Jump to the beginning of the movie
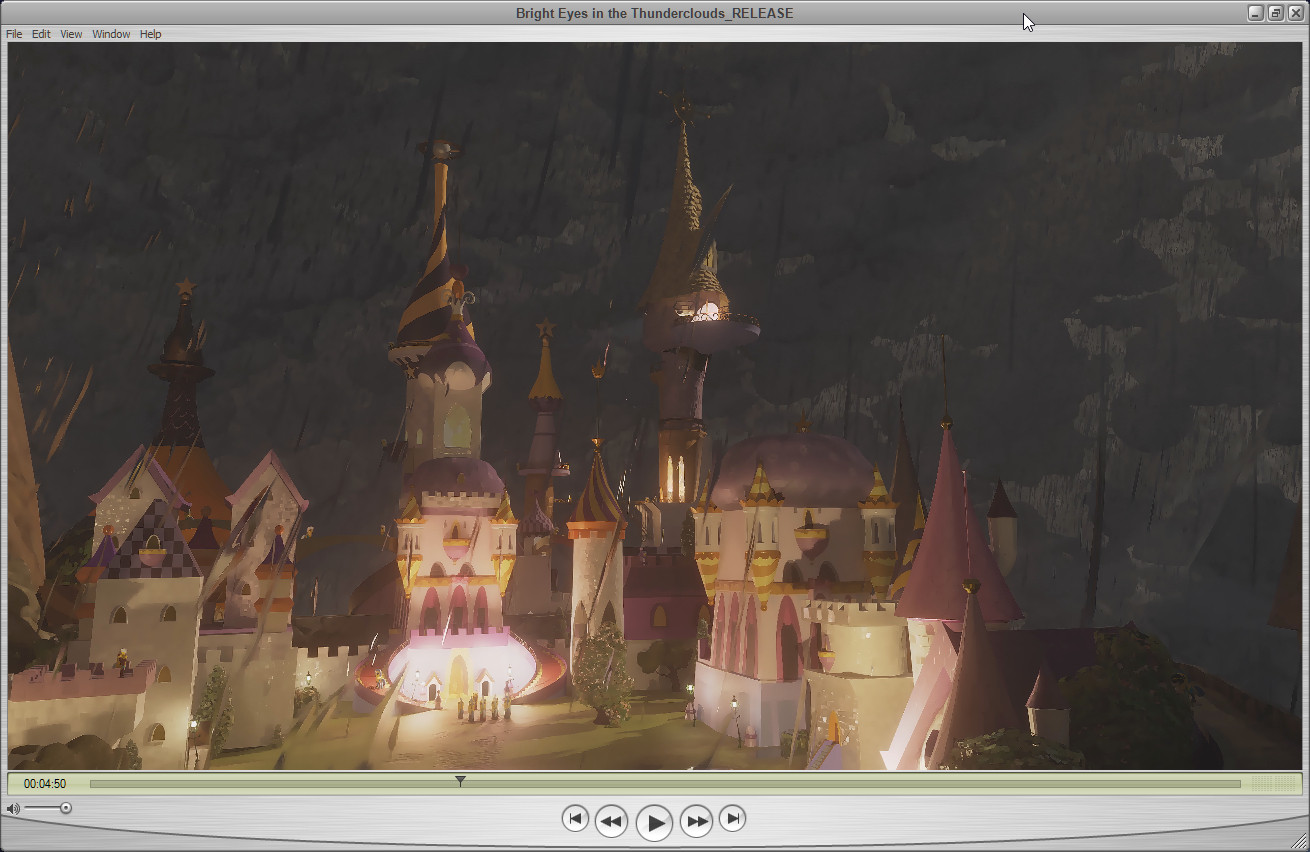 574,819
